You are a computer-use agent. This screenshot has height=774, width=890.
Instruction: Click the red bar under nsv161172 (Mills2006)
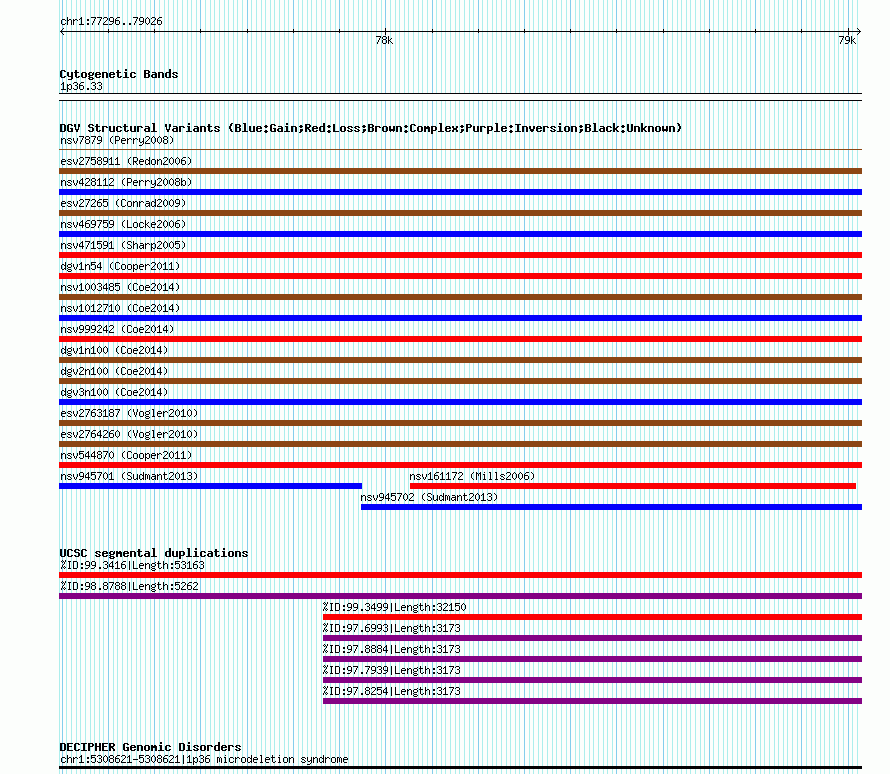[x=633, y=486]
